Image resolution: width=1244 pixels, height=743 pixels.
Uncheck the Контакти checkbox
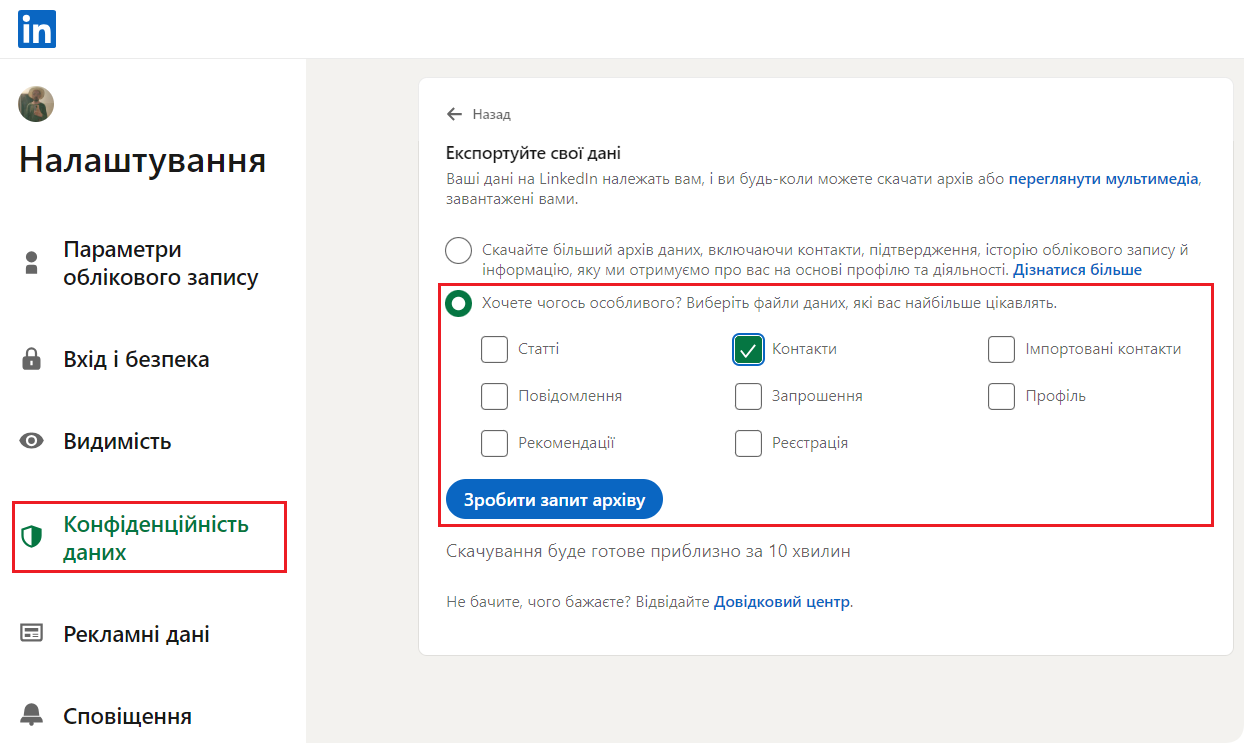(x=749, y=349)
